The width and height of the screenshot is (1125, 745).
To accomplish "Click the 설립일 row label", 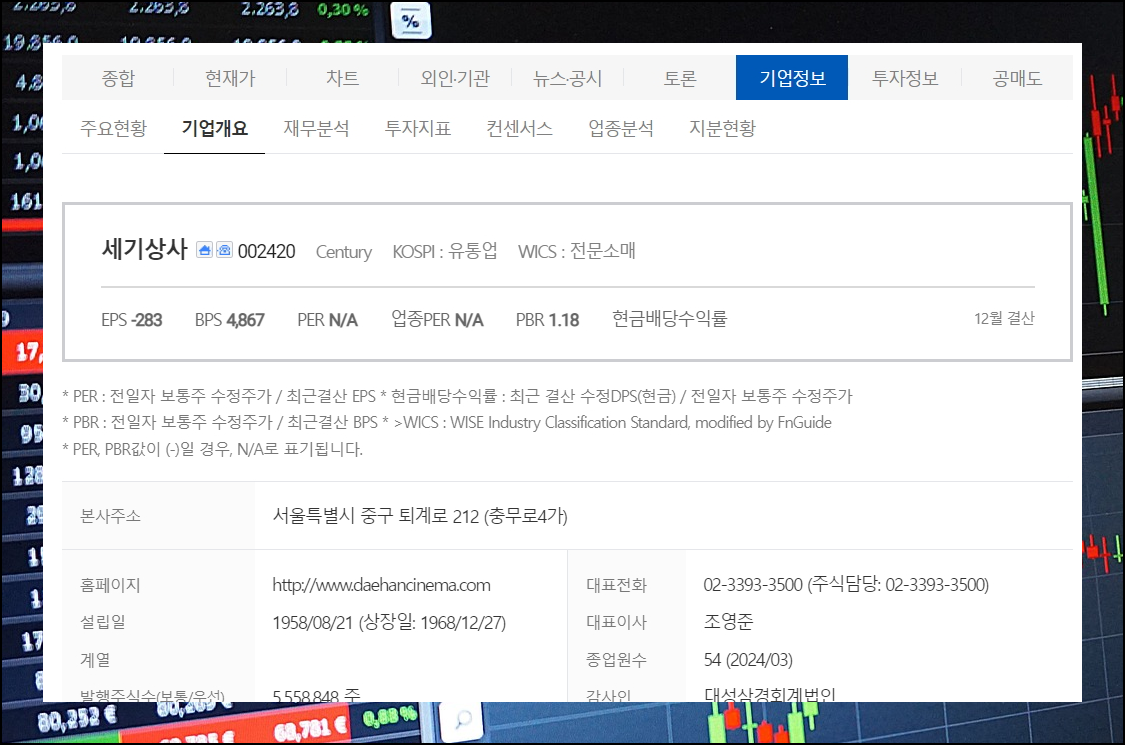I will 103,622.
